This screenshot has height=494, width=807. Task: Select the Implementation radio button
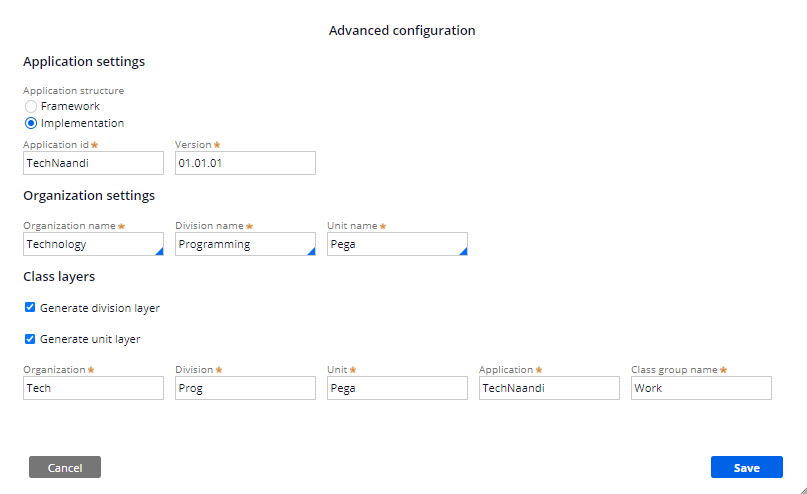[31, 124]
